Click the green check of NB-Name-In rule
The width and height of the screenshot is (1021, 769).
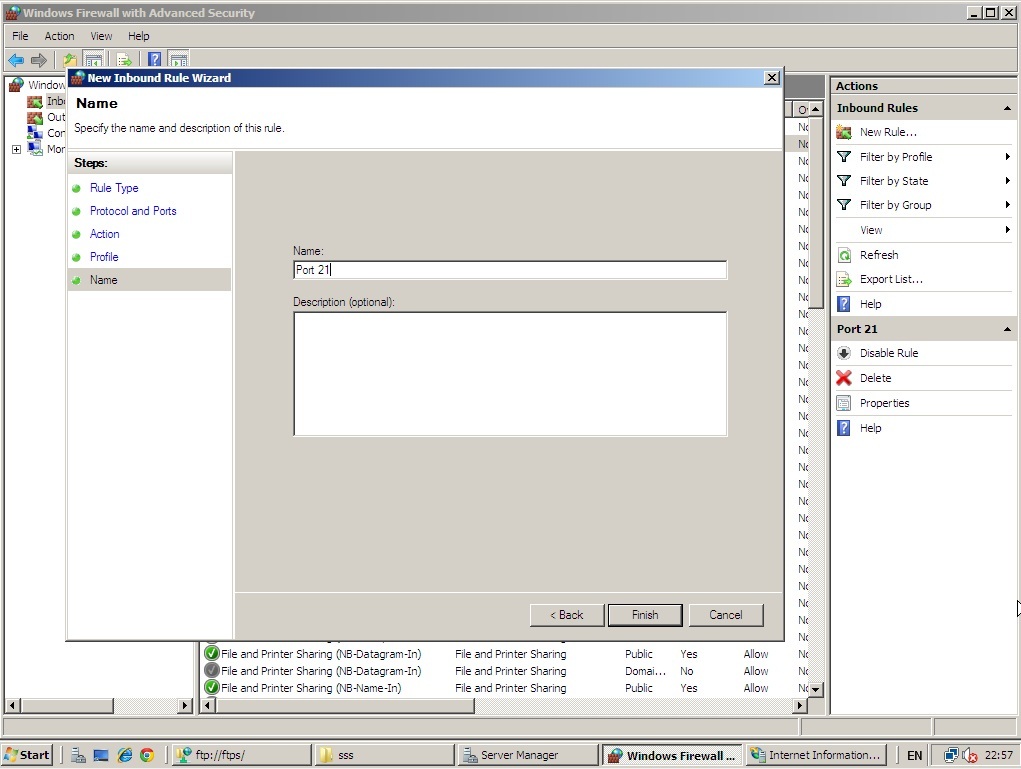point(212,687)
